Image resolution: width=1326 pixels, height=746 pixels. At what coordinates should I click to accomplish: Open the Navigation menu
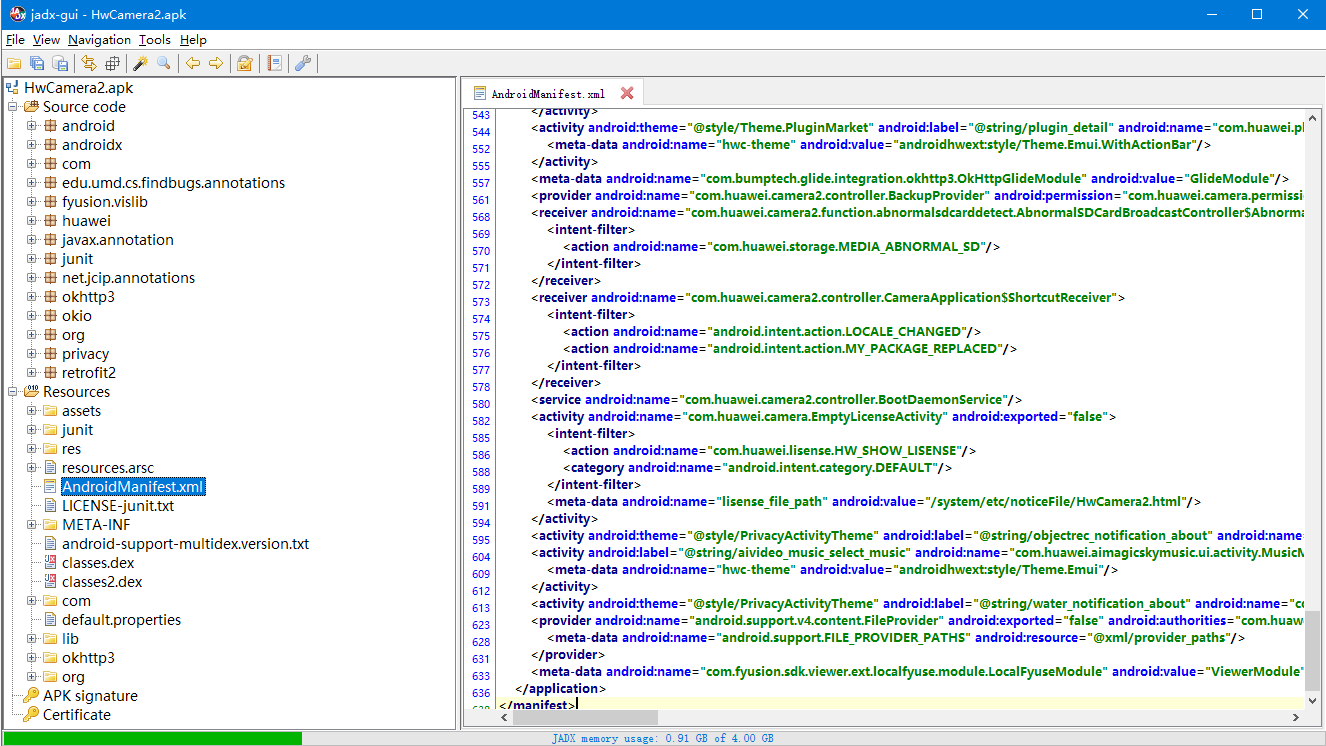99,40
